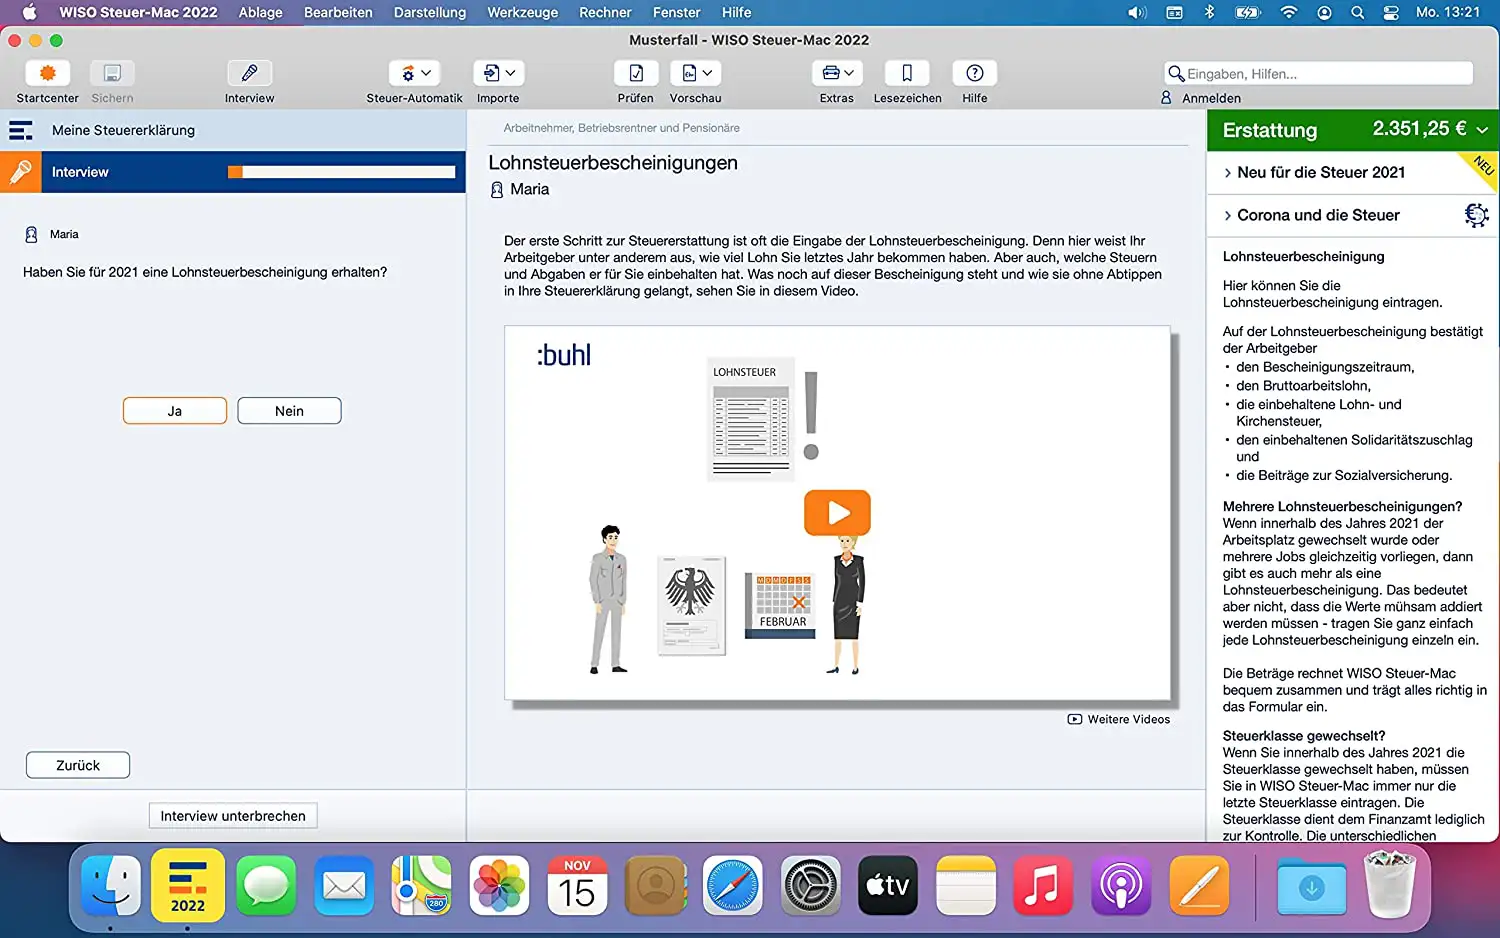
Task: Answer Ja to the Lohnsteuerbescheinigung question
Action: click(175, 411)
